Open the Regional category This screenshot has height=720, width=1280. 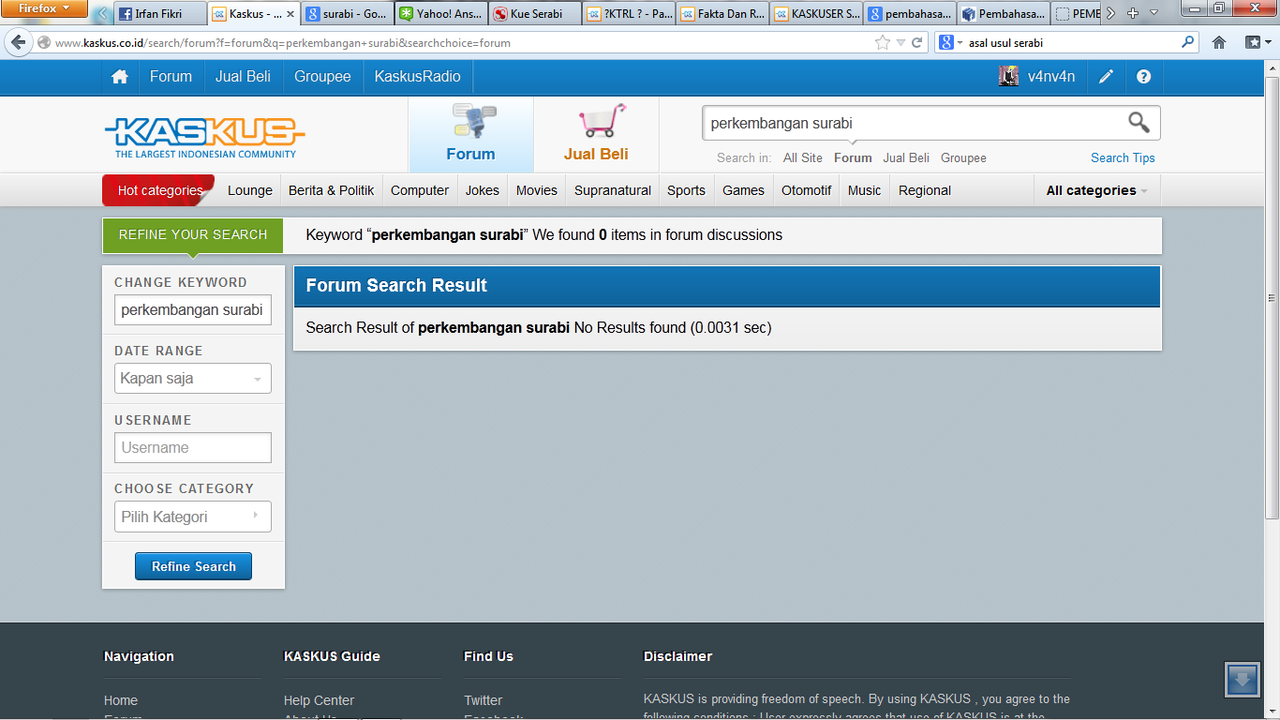coord(925,190)
